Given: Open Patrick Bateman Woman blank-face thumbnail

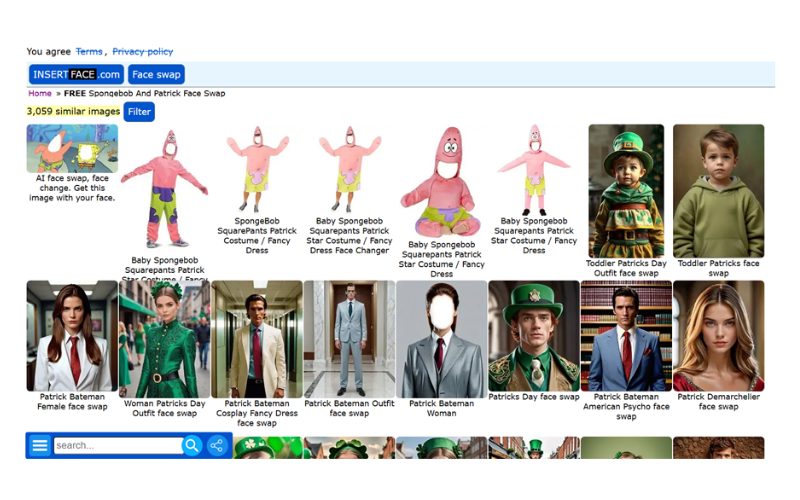Looking at the screenshot, I should [x=442, y=339].
